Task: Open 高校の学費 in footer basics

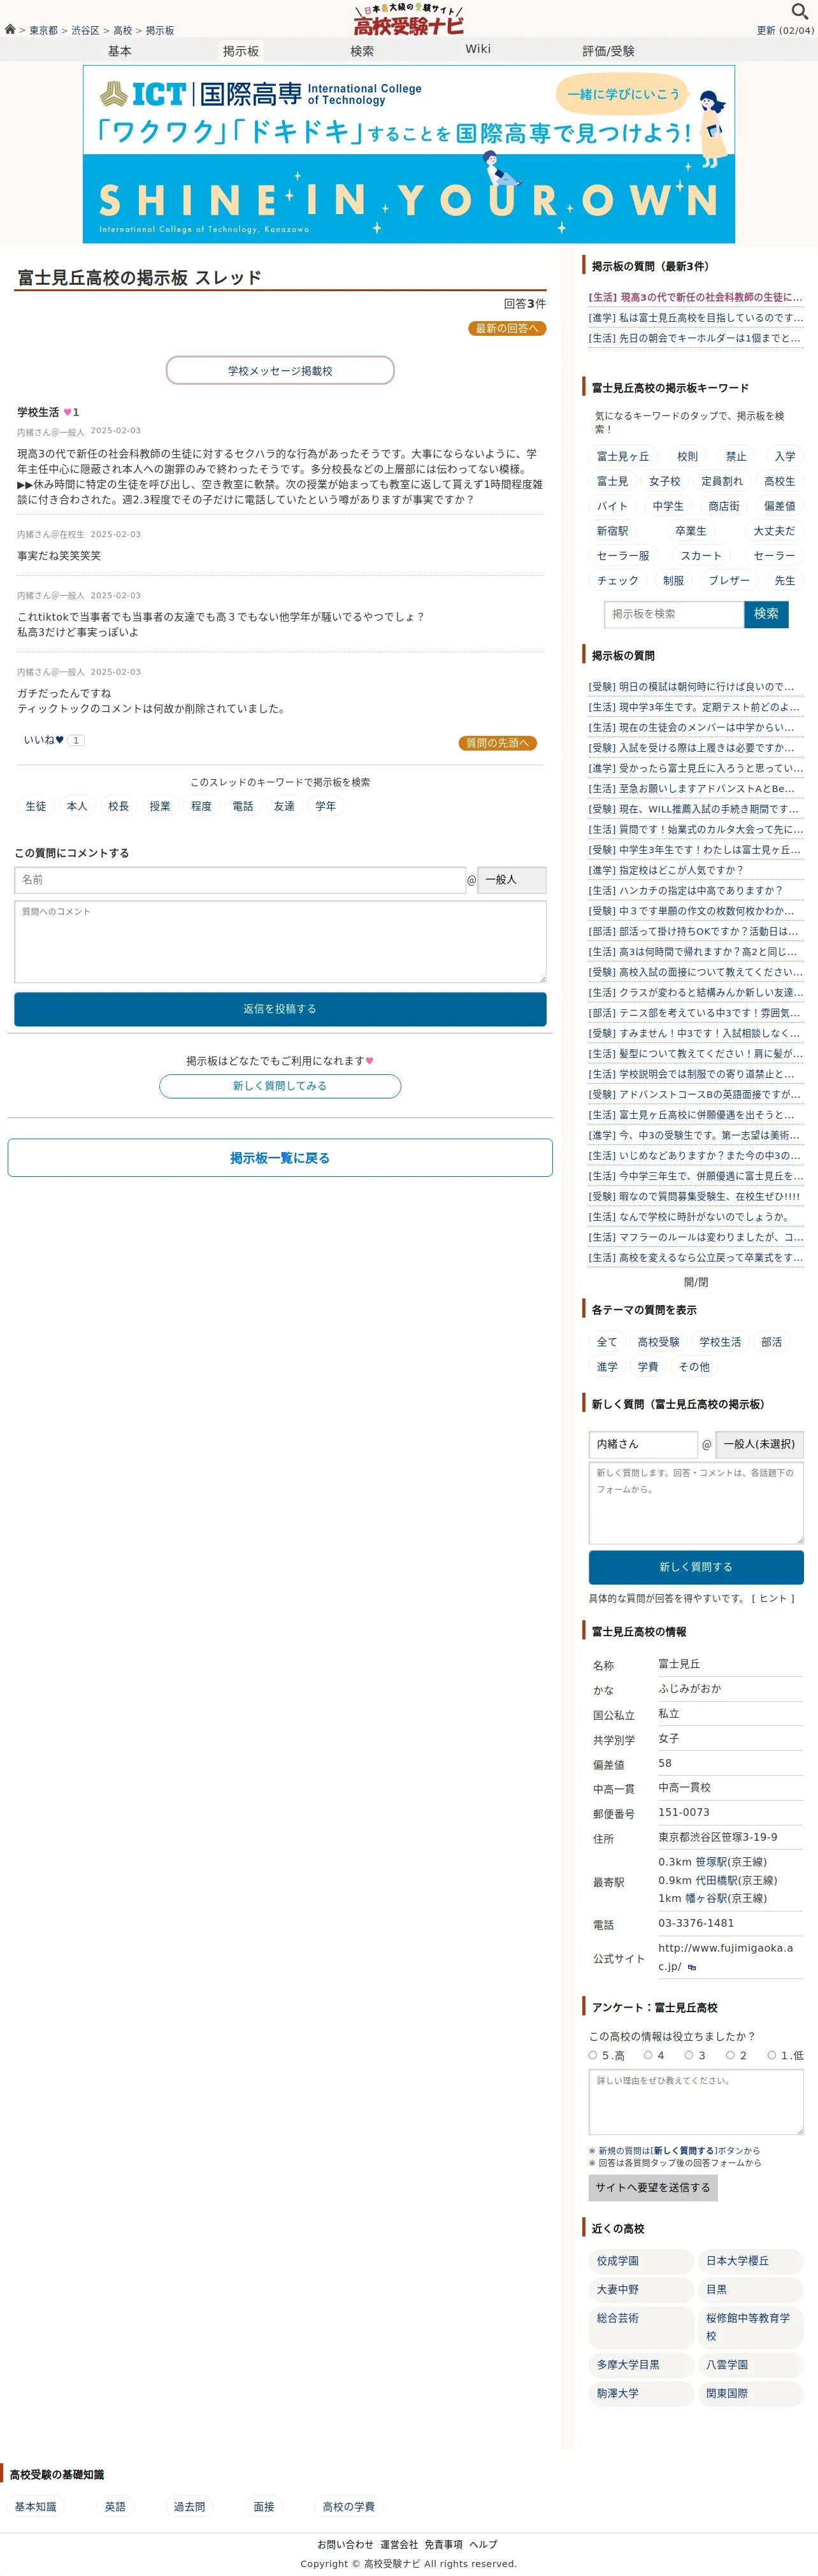Action: click(349, 2507)
